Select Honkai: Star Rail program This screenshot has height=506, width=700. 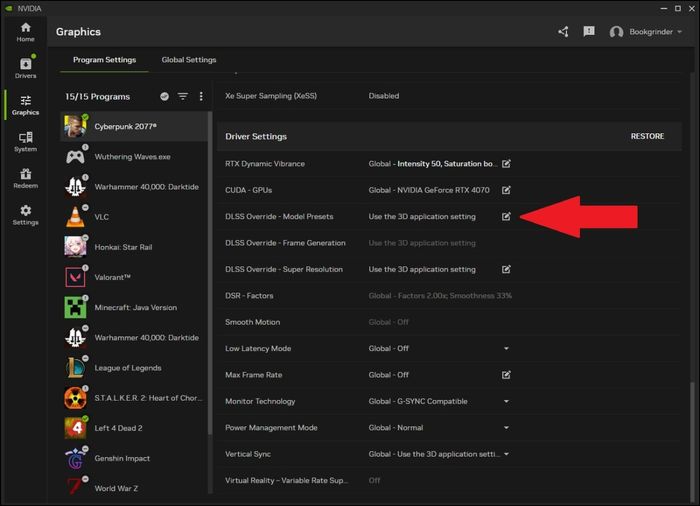tap(133, 247)
